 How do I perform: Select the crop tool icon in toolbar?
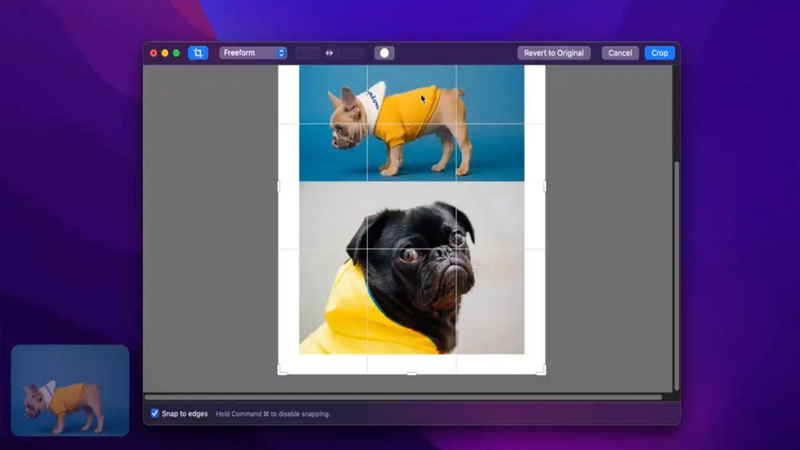[x=198, y=53]
